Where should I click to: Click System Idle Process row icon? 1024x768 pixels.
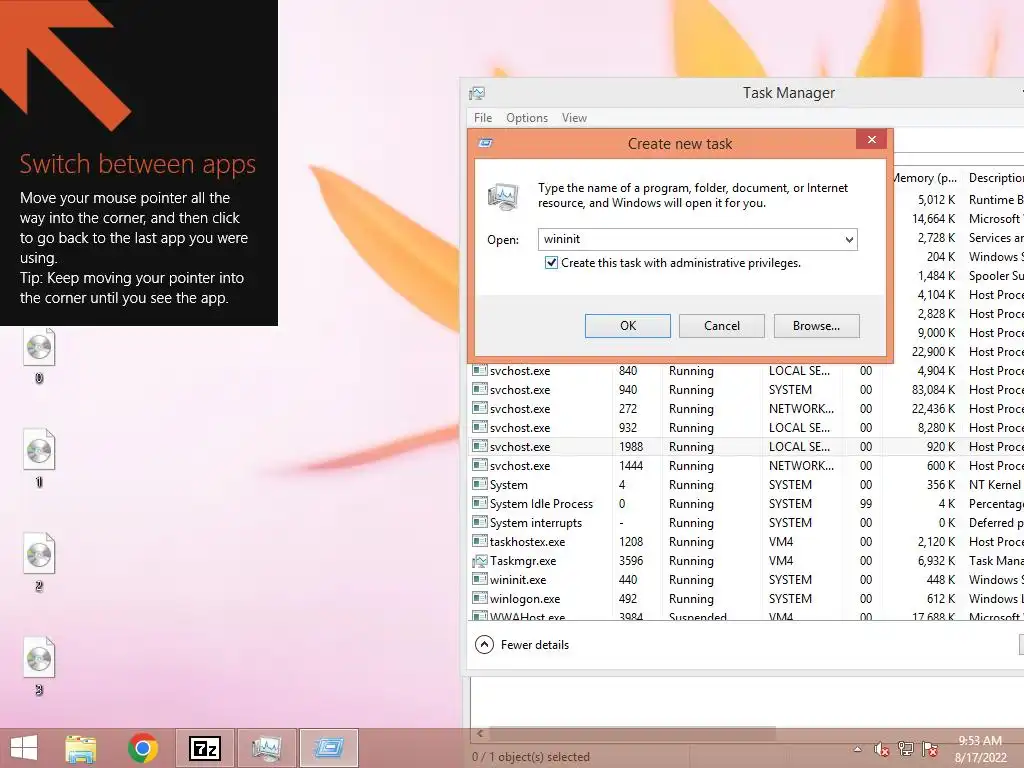point(480,504)
